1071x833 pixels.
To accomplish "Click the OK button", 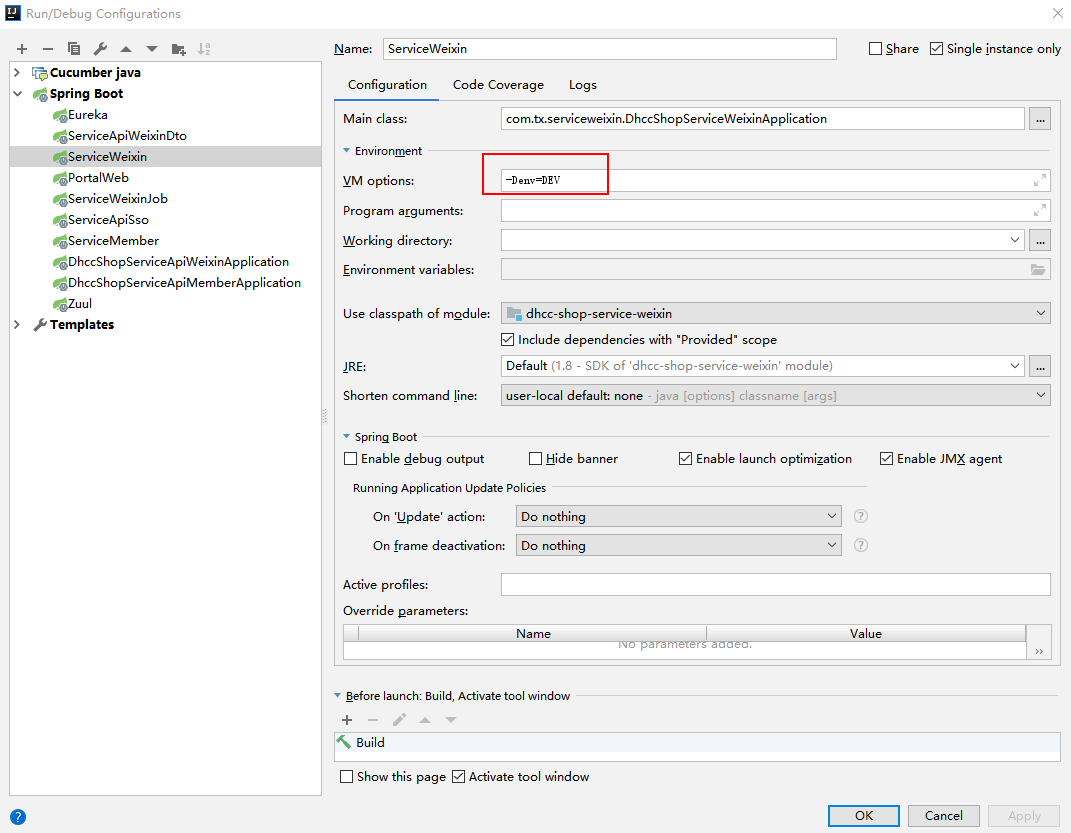I will [x=863, y=815].
